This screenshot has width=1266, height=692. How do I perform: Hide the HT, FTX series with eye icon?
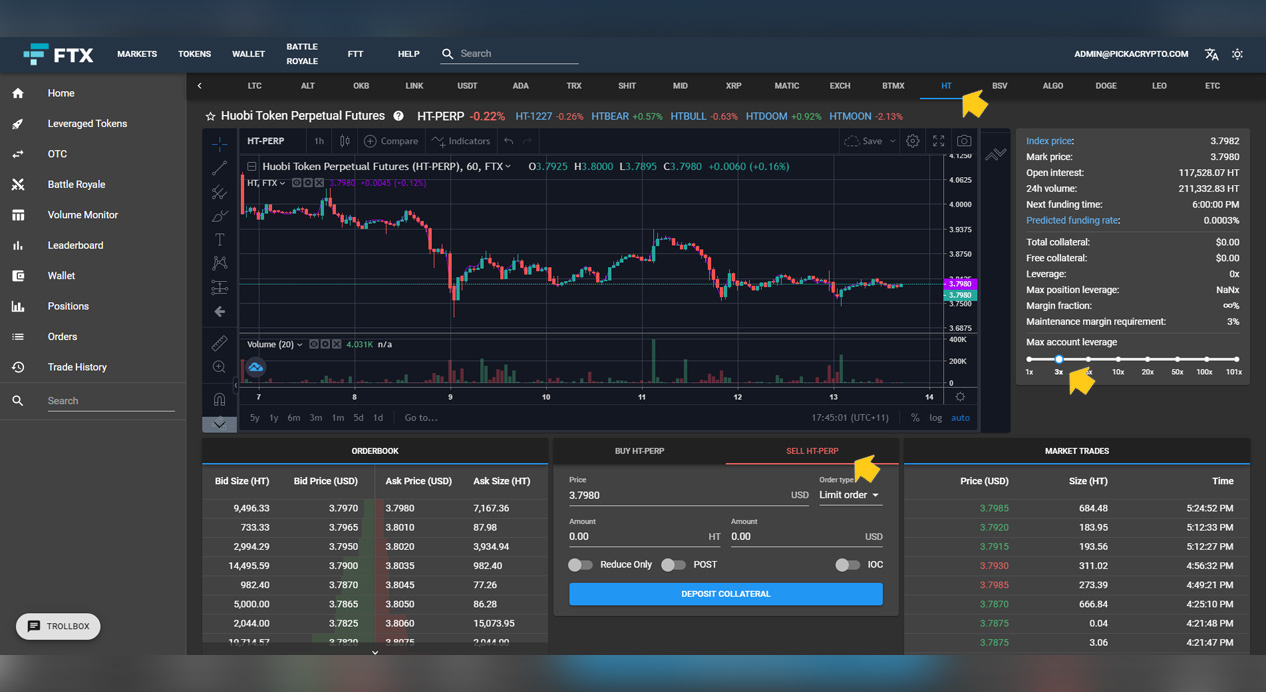click(x=299, y=183)
